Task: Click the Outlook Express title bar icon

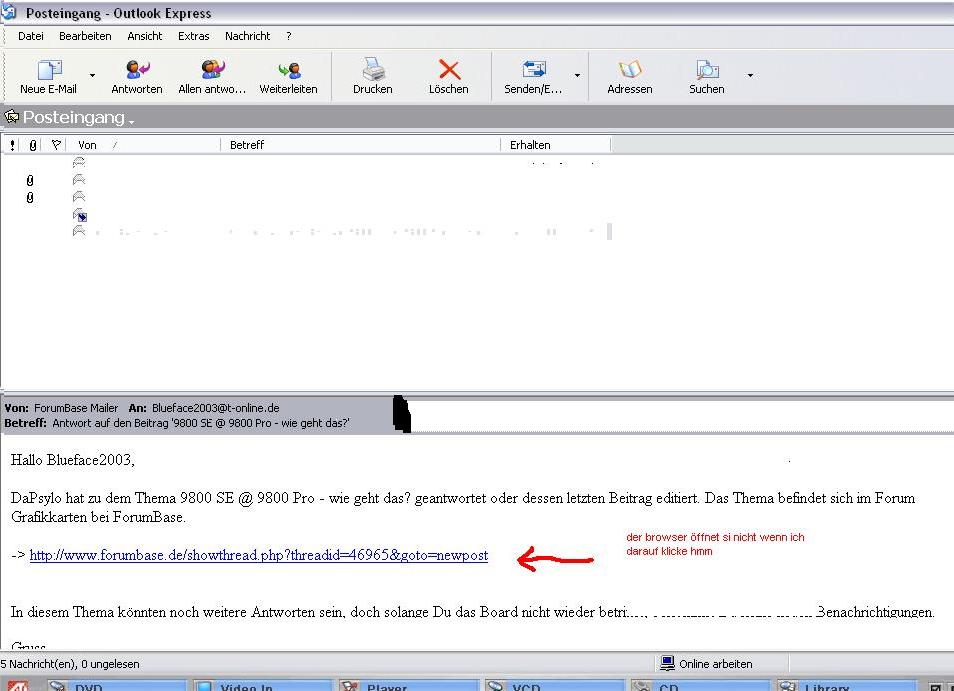Action: tap(9, 12)
